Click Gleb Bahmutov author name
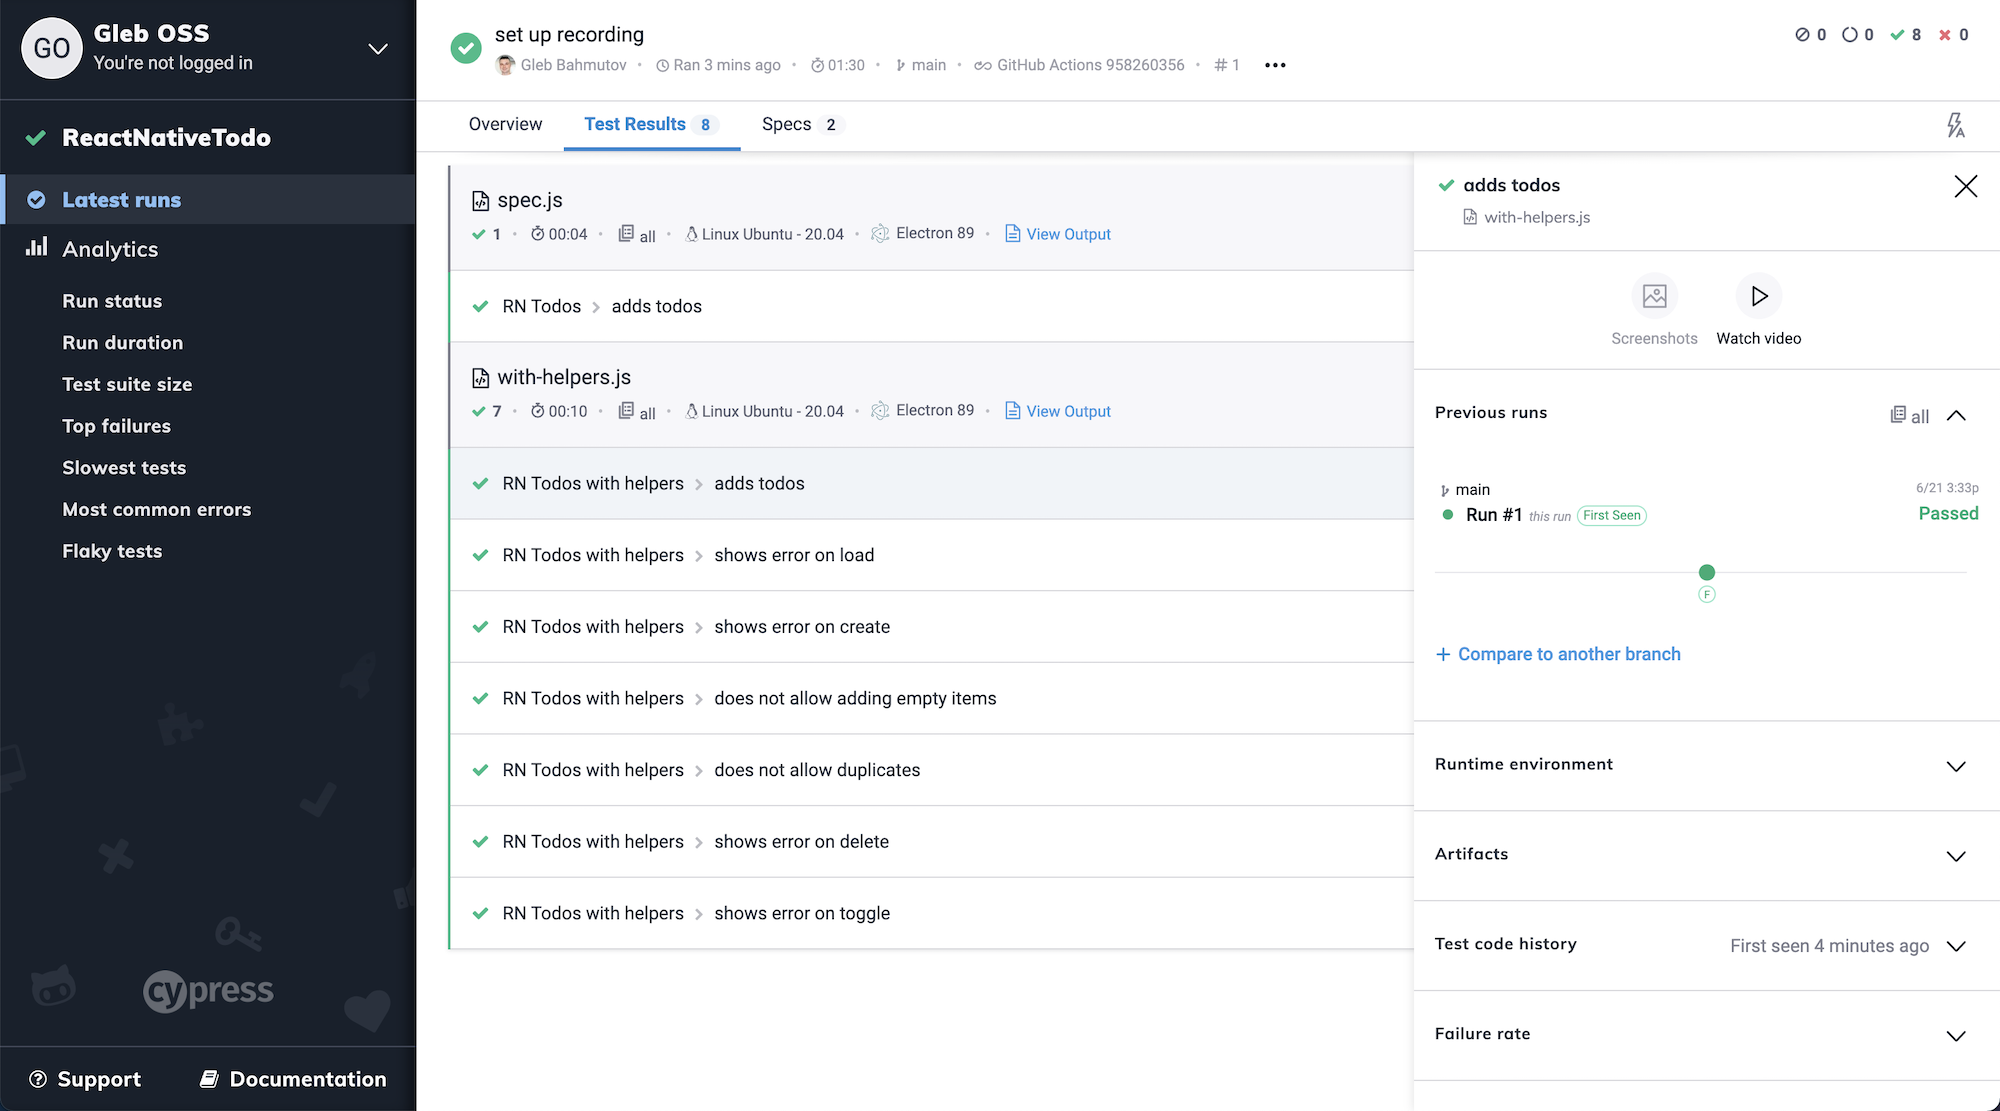 (x=573, y=65)
